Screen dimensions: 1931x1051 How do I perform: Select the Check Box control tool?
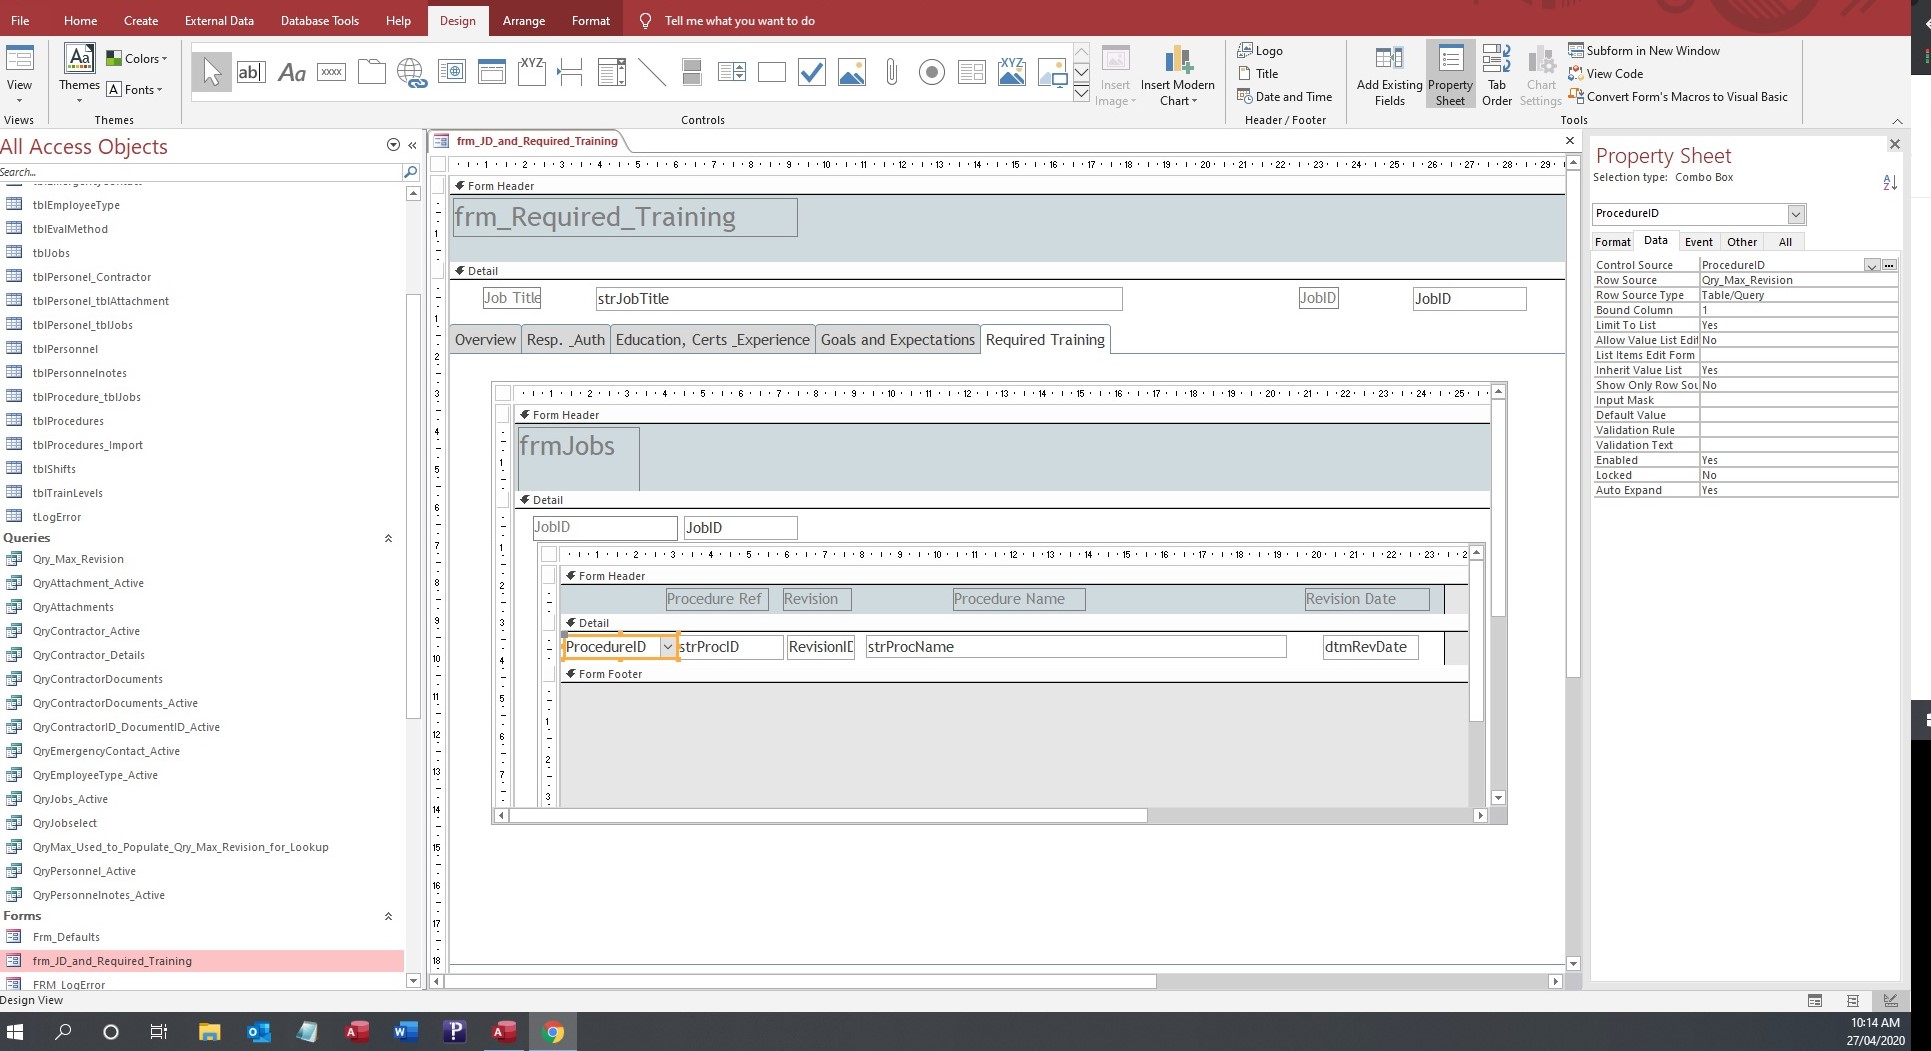coord(811,72)
